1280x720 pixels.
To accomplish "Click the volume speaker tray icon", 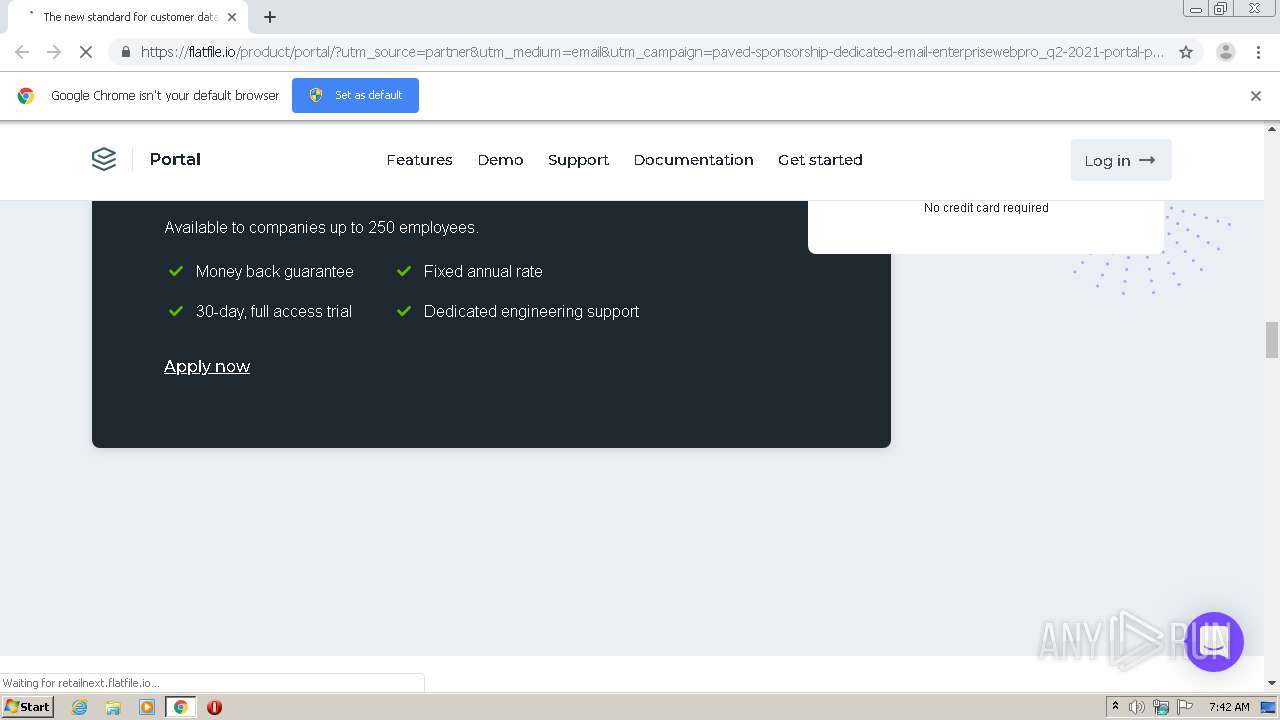I will click(x=1137, y=707).
